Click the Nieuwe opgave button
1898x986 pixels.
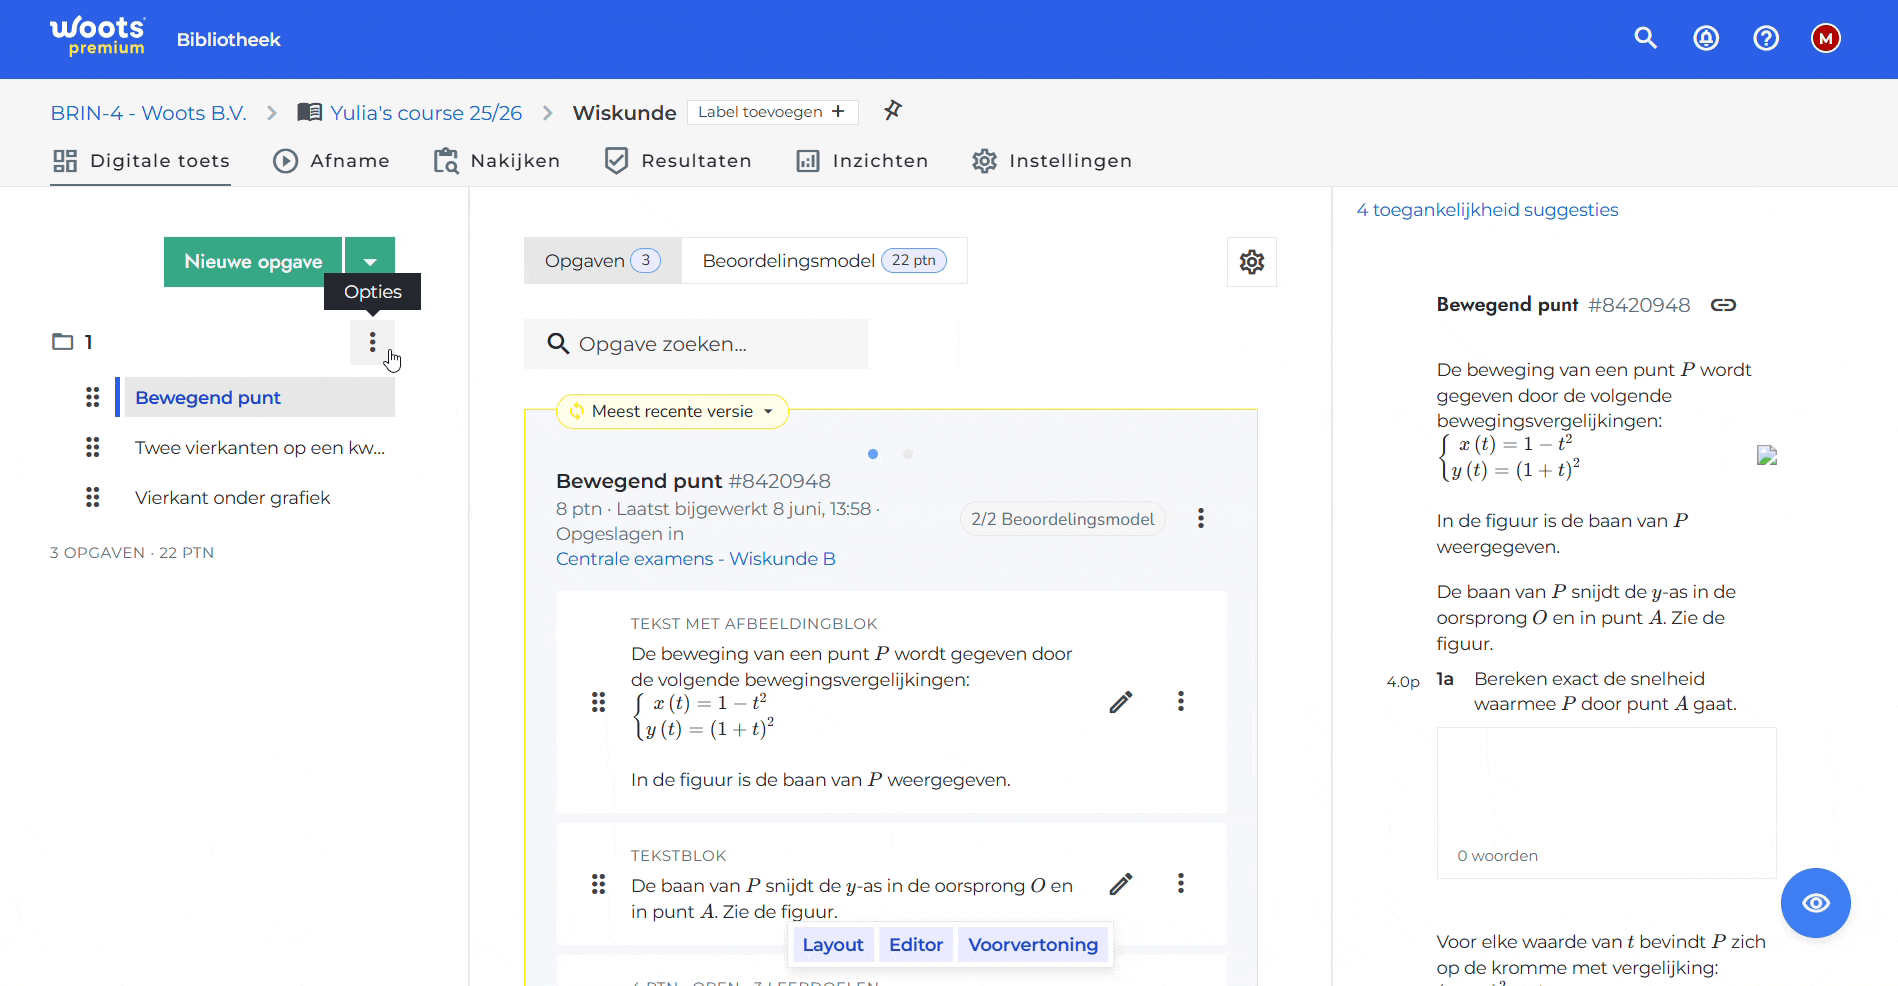point(253,262)
